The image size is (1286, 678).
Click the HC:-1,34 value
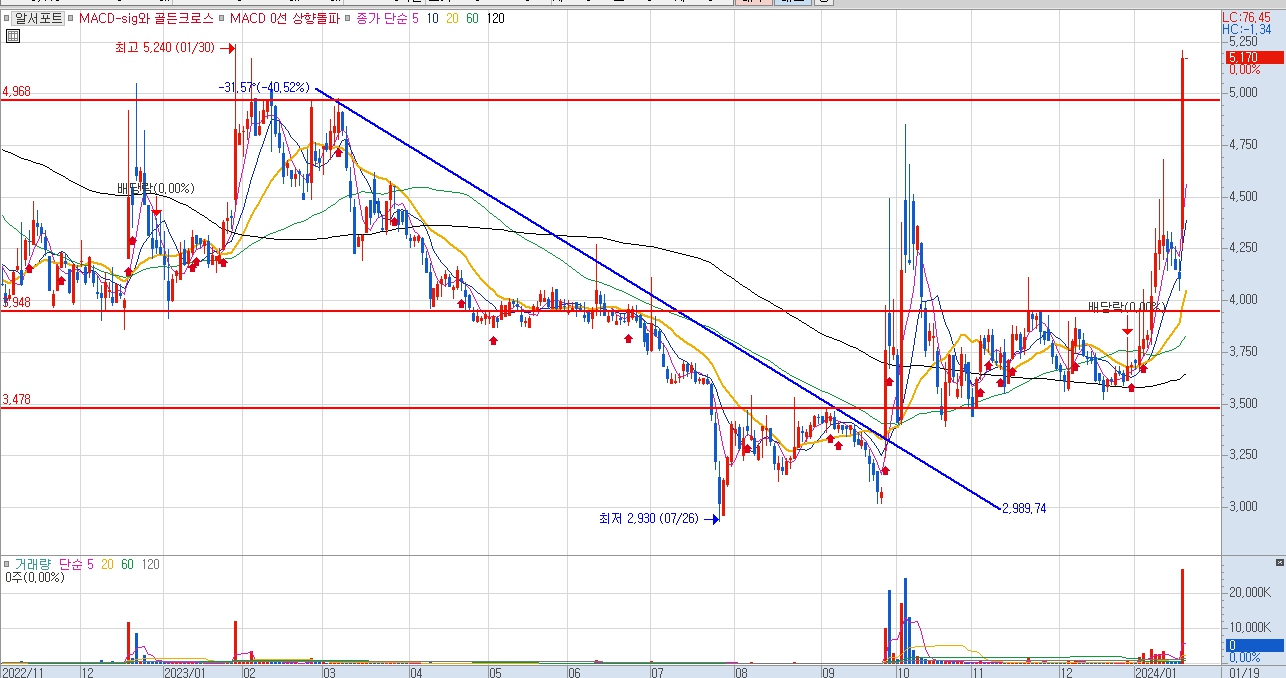[1246, 30]
